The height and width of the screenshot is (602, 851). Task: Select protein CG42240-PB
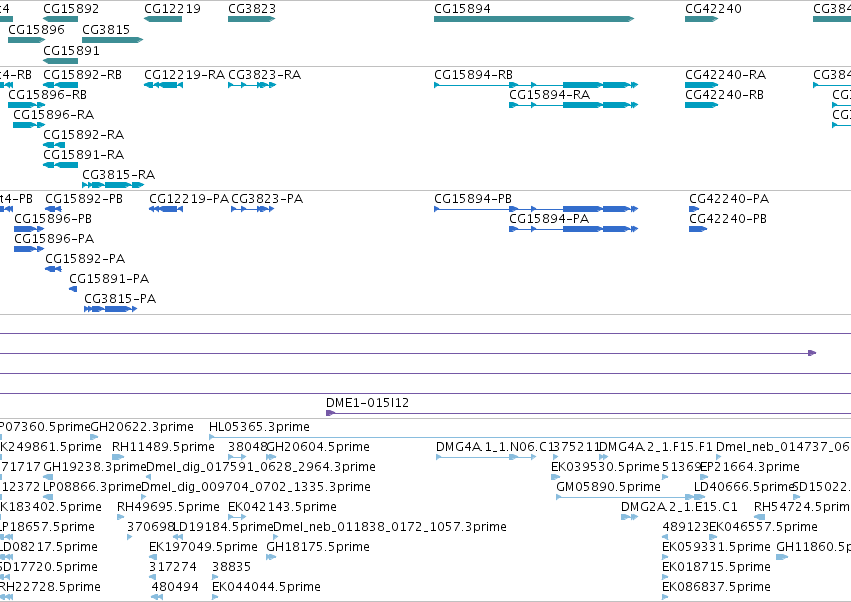[728, 219]
